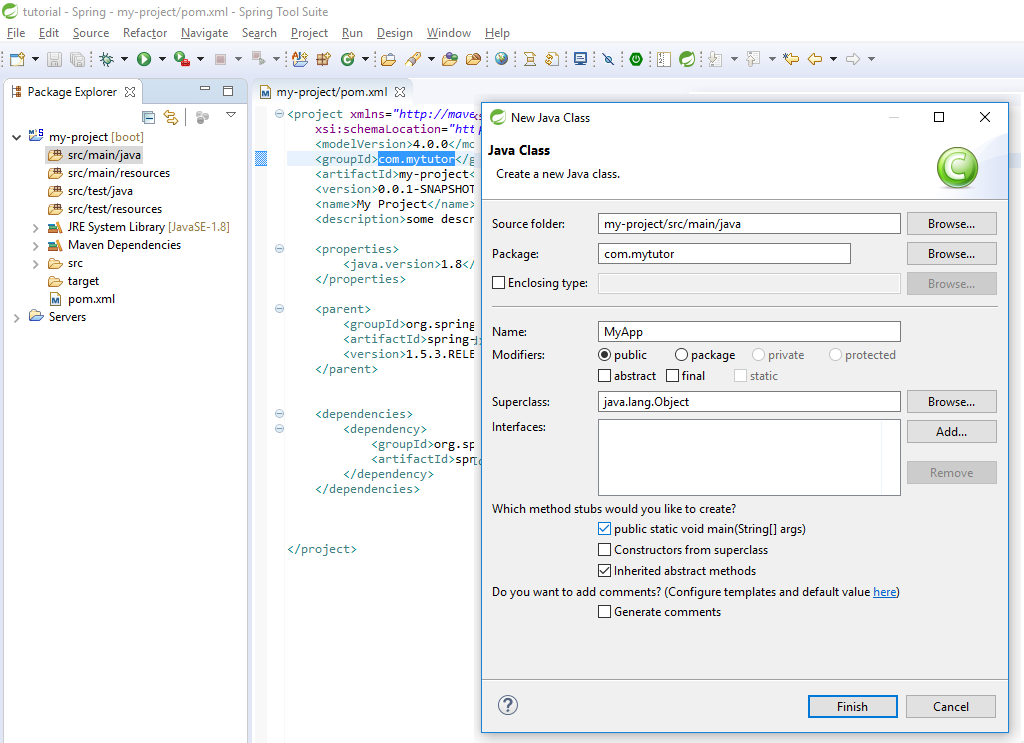
Task: Click the green Boot Dashboard power icon
Action: [x=636, y=59]
